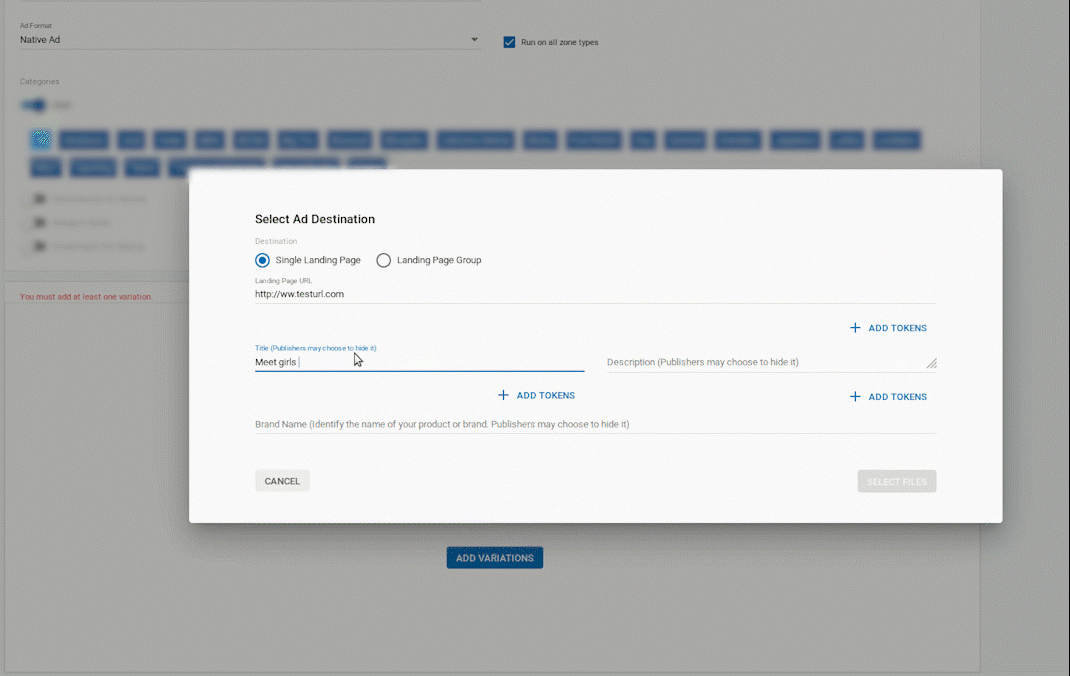The image size is (1070, 676).
Task: Click plus icon beside top ADD TOKENS
Action: [855, 327]
